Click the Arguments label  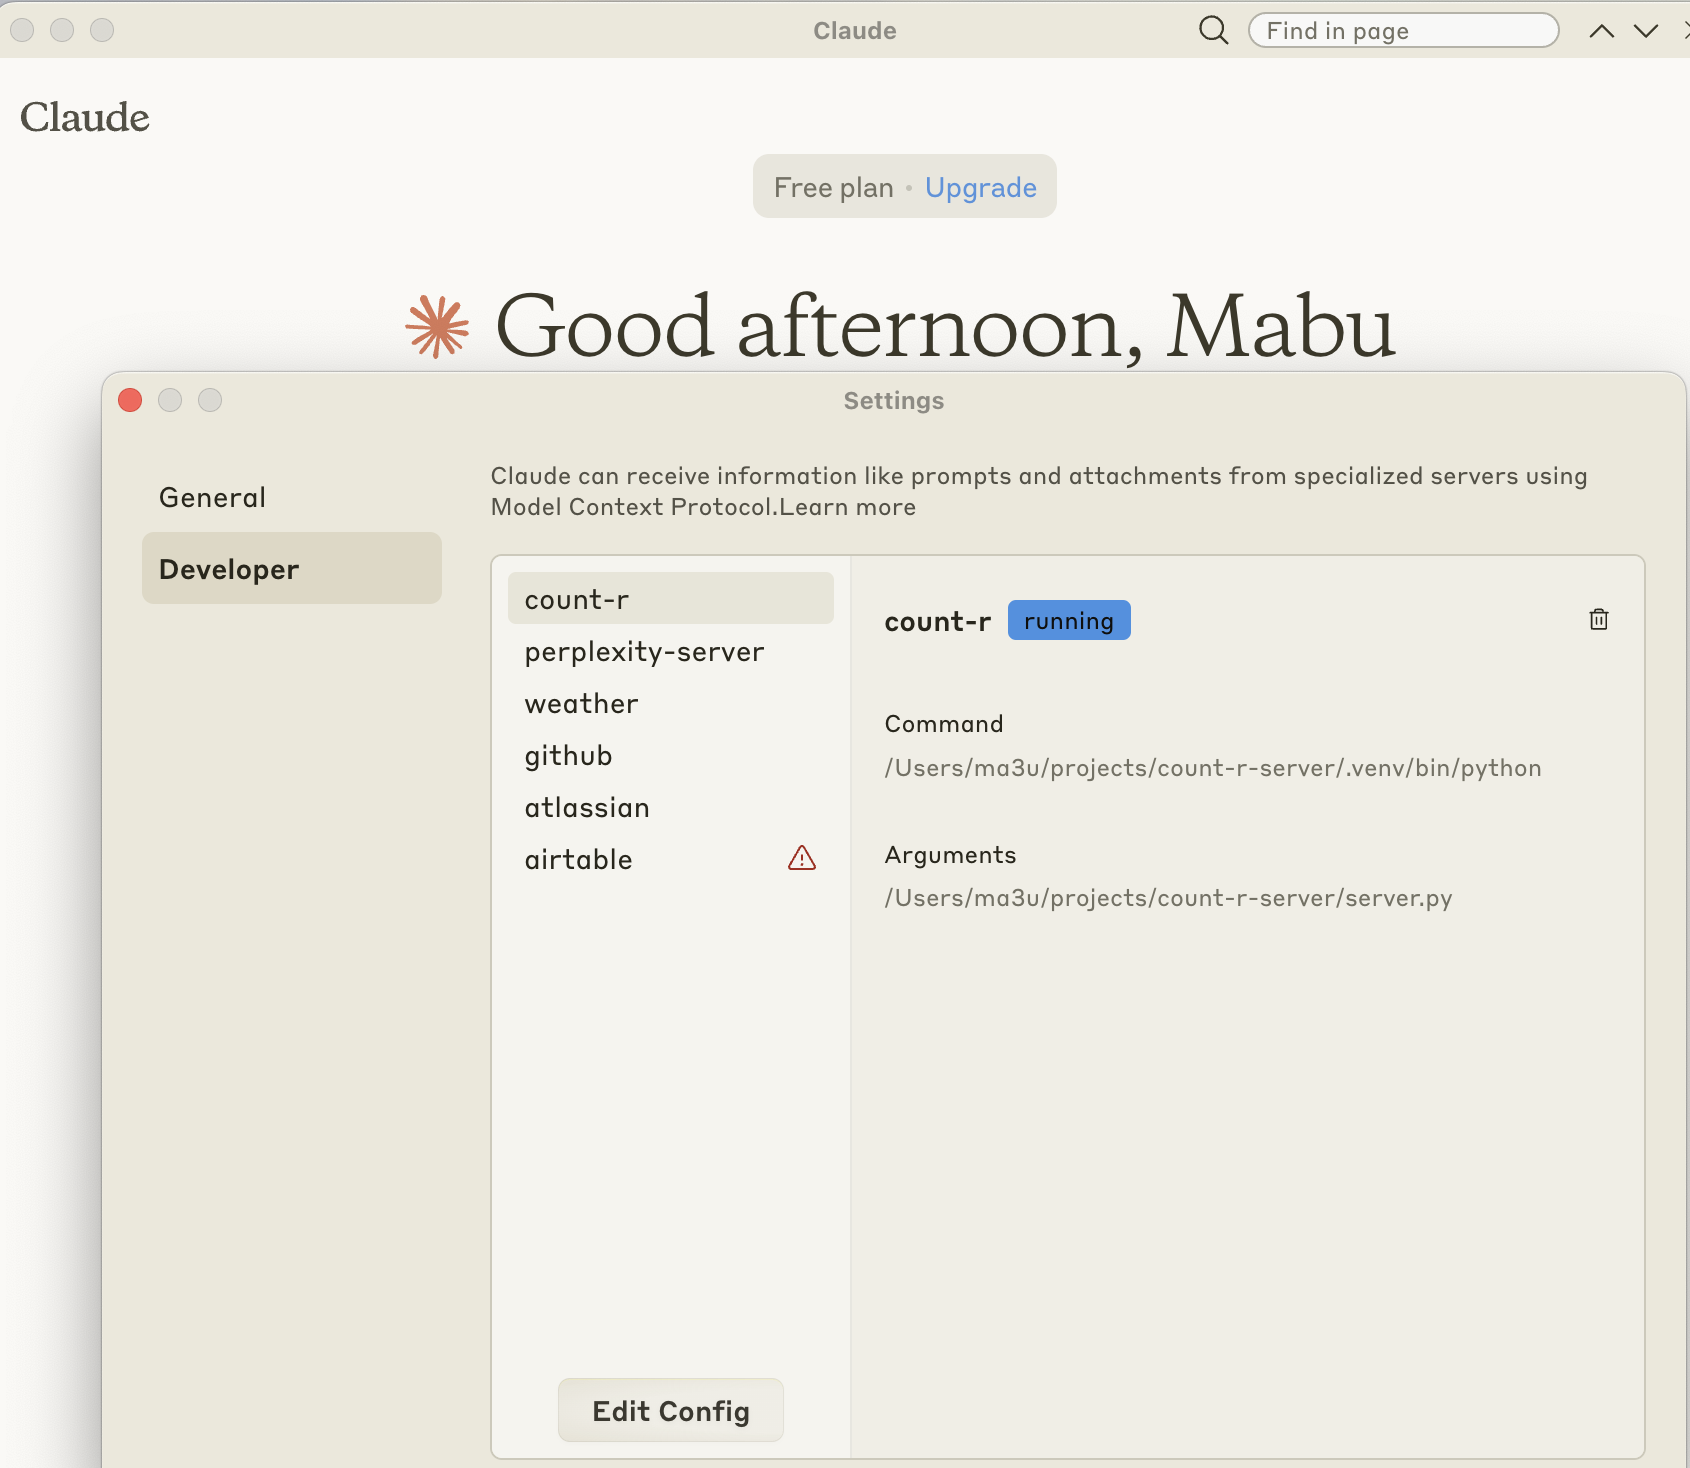[950, 855]
